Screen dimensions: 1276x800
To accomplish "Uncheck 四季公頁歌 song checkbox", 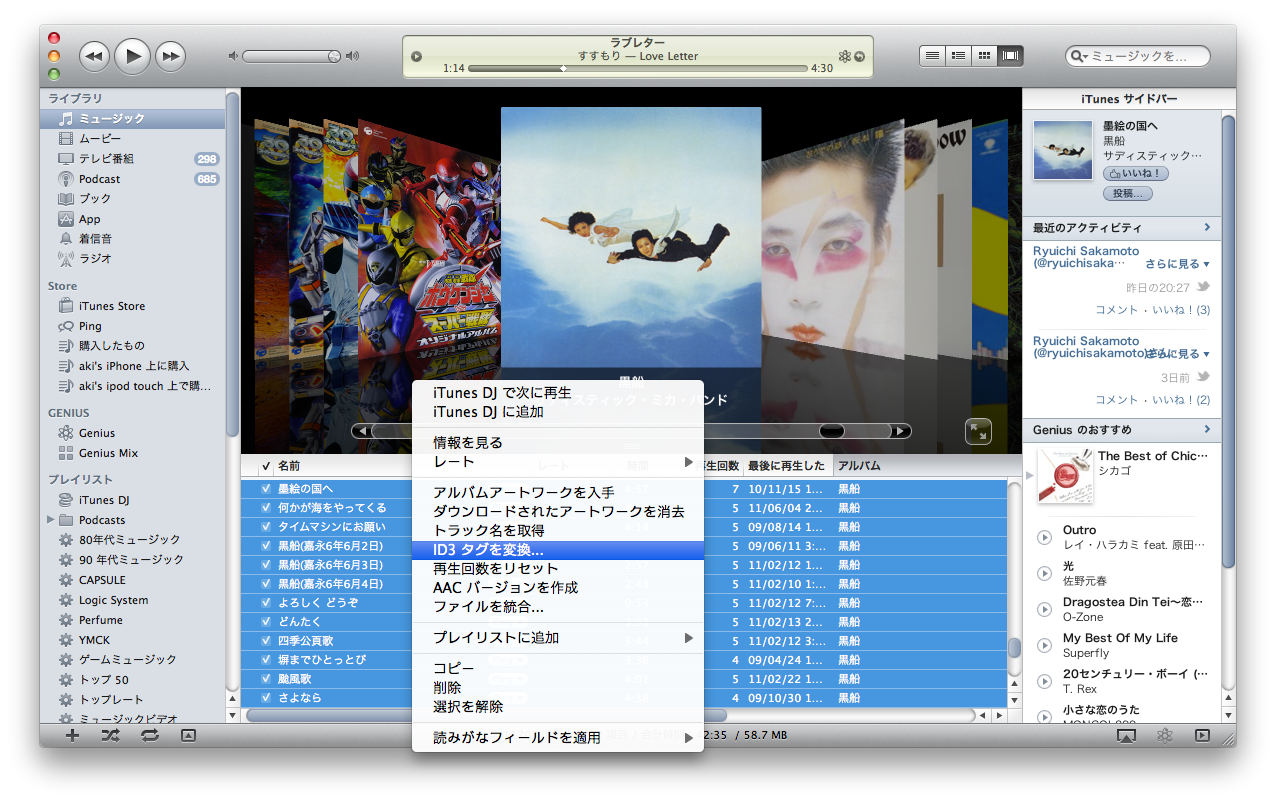I will 266,641.
